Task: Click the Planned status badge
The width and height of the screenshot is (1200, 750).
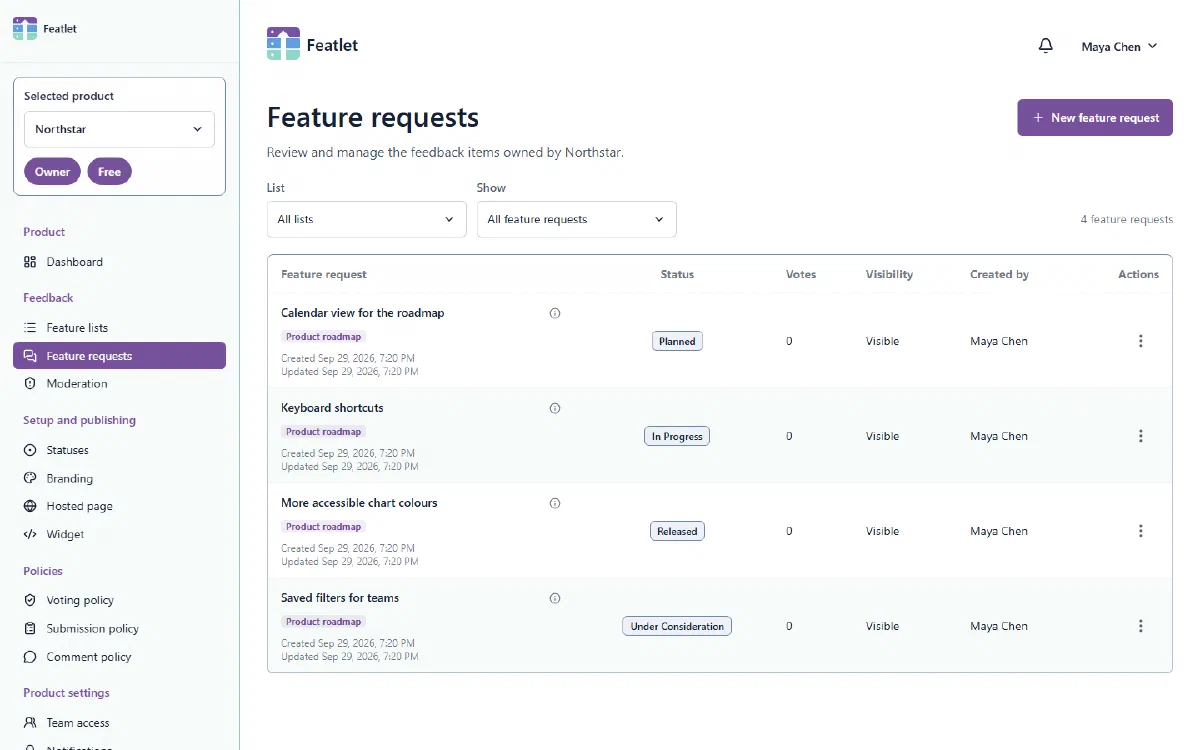Action: click(x=677, y=341)
